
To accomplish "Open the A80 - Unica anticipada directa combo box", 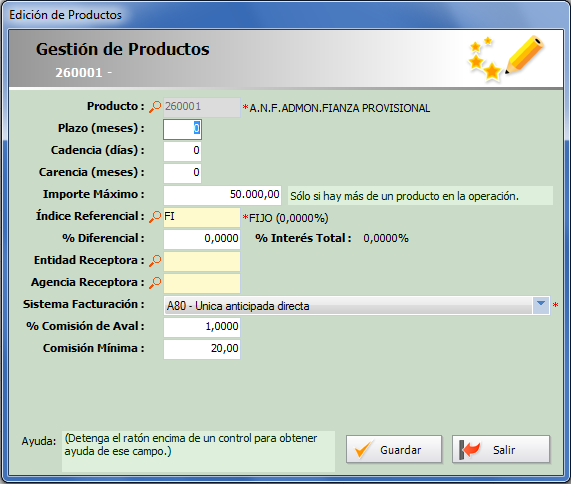I will 357,305.
